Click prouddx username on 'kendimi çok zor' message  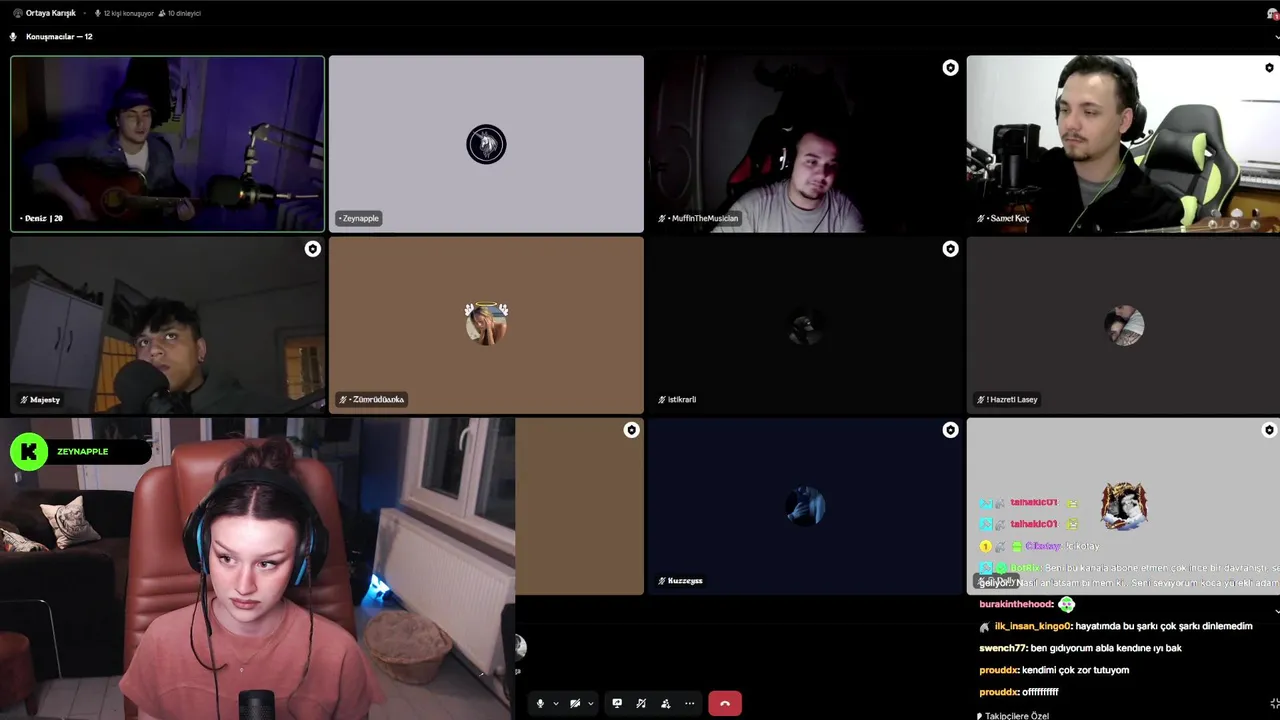coord(997,670)
